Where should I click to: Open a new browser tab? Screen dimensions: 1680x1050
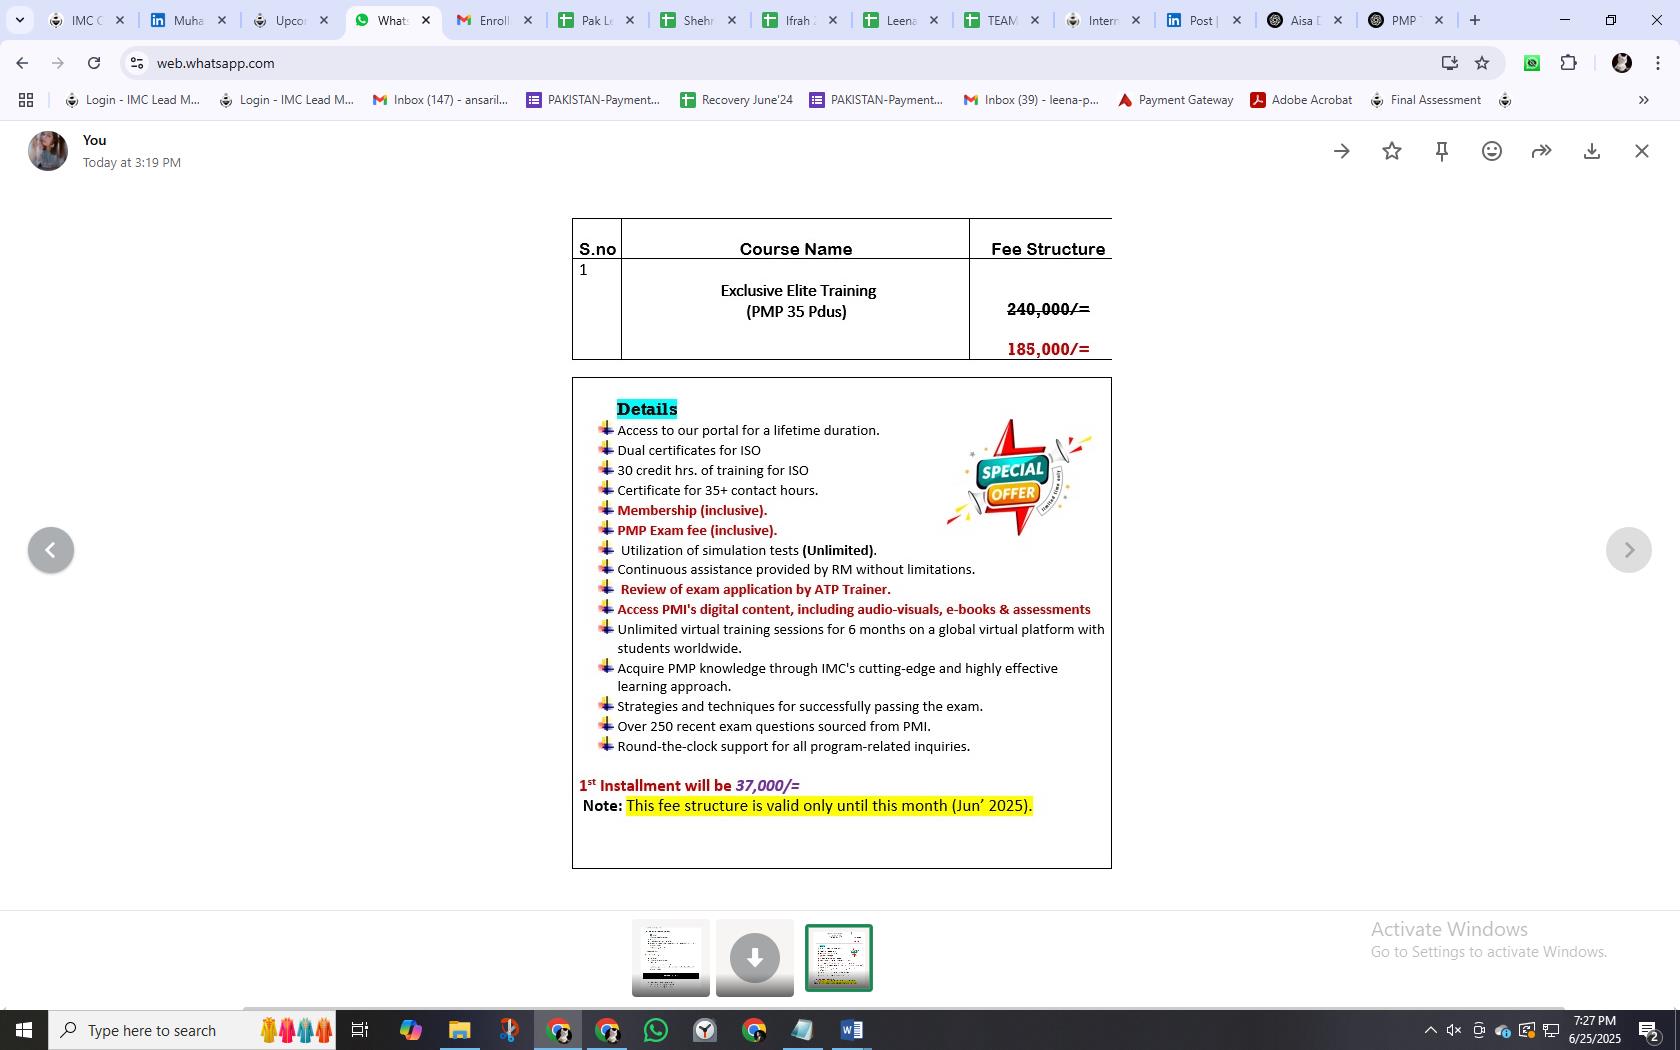[x=1475, y=20]
